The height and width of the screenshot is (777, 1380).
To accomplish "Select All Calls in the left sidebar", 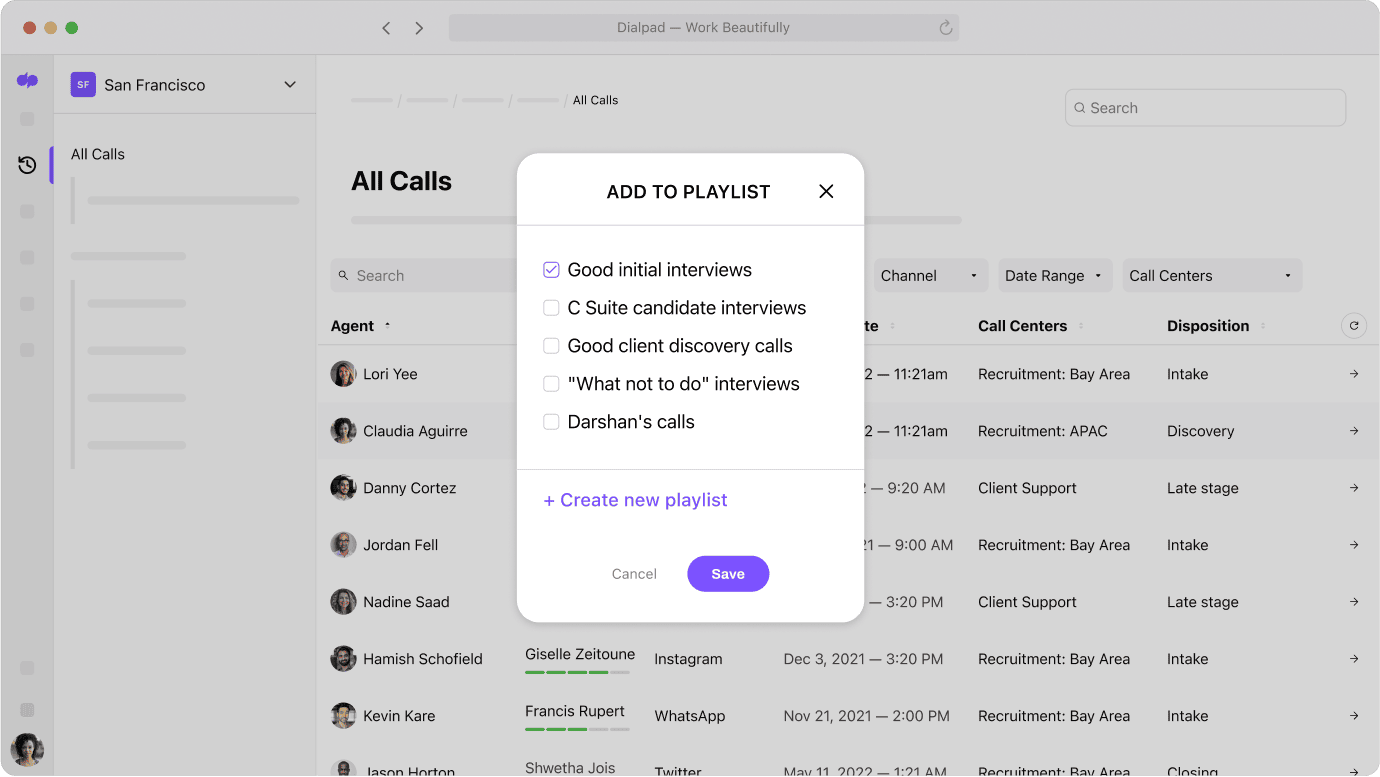I will (x=97, y=153).
